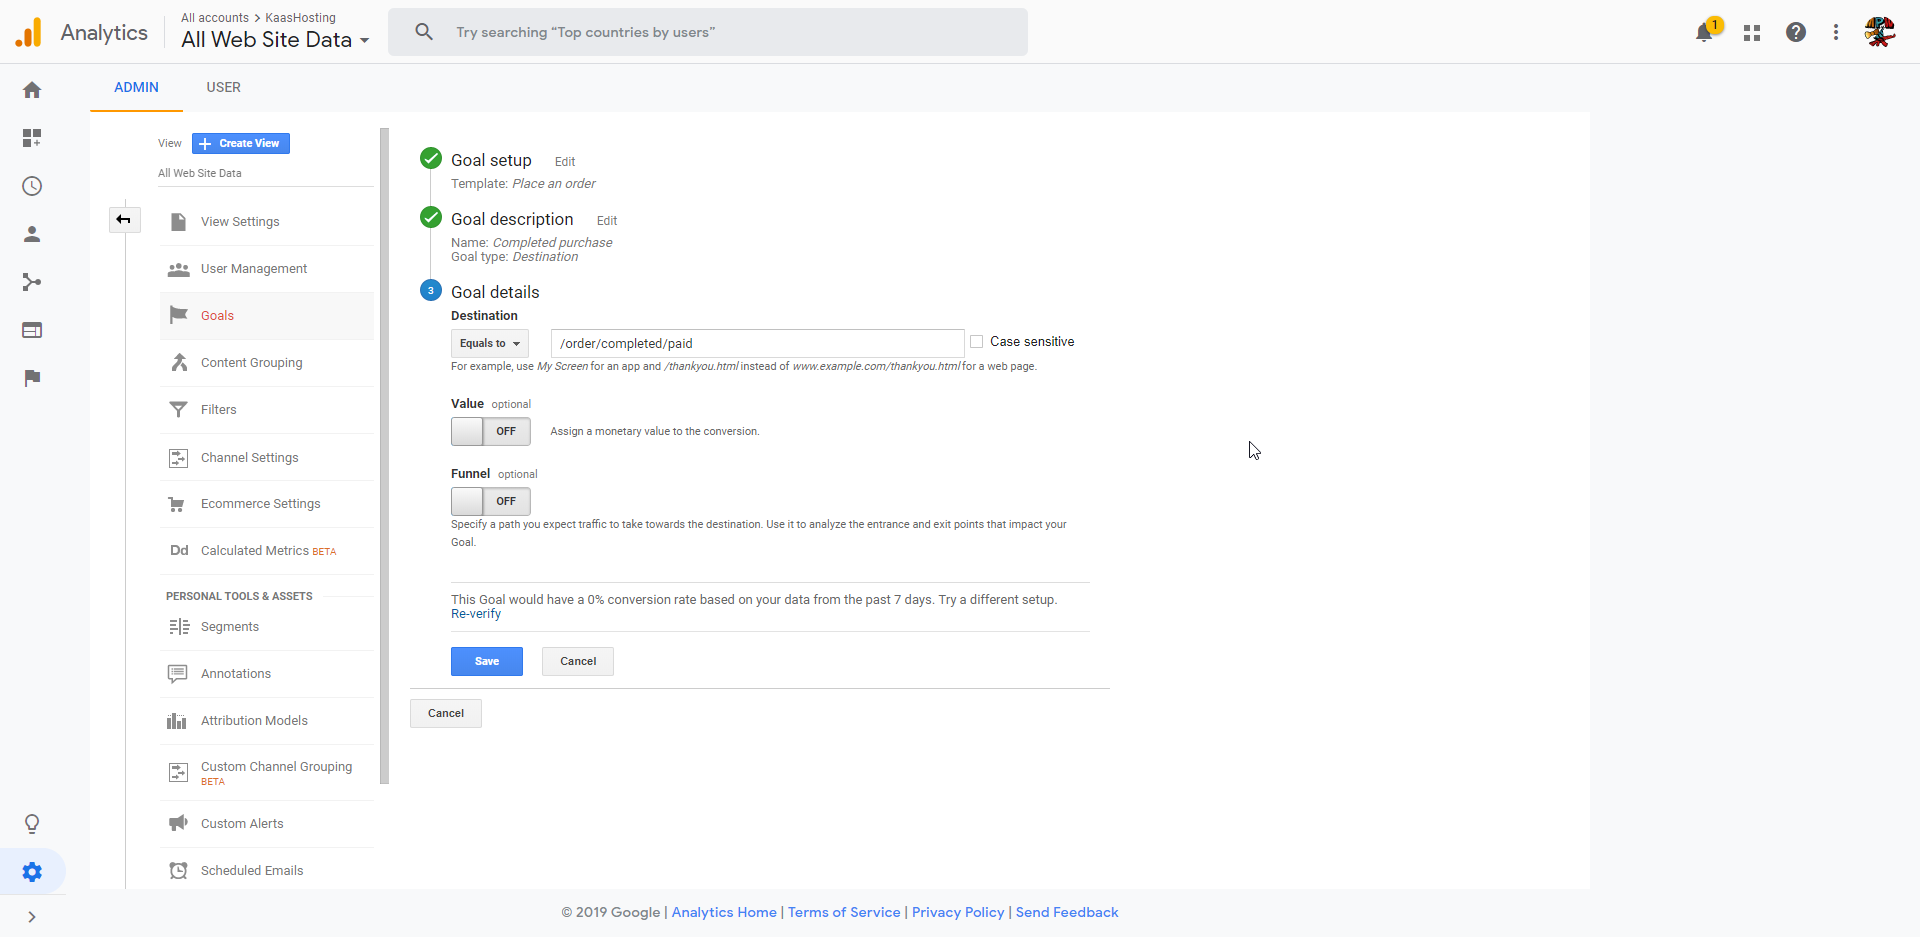Open the All Web Site Data view selector

tap(275, 40)
